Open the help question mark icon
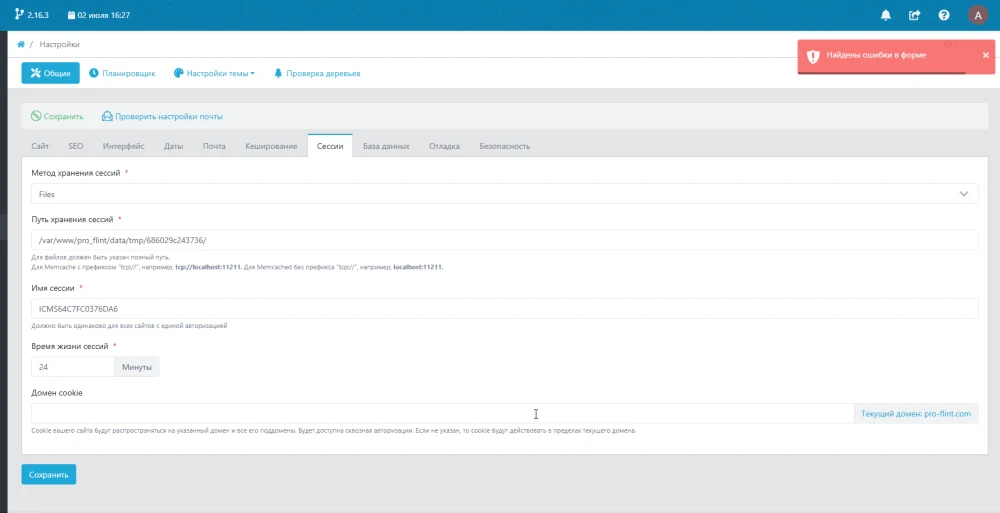Screen dimensions: 1000x513 pos(944,15)
